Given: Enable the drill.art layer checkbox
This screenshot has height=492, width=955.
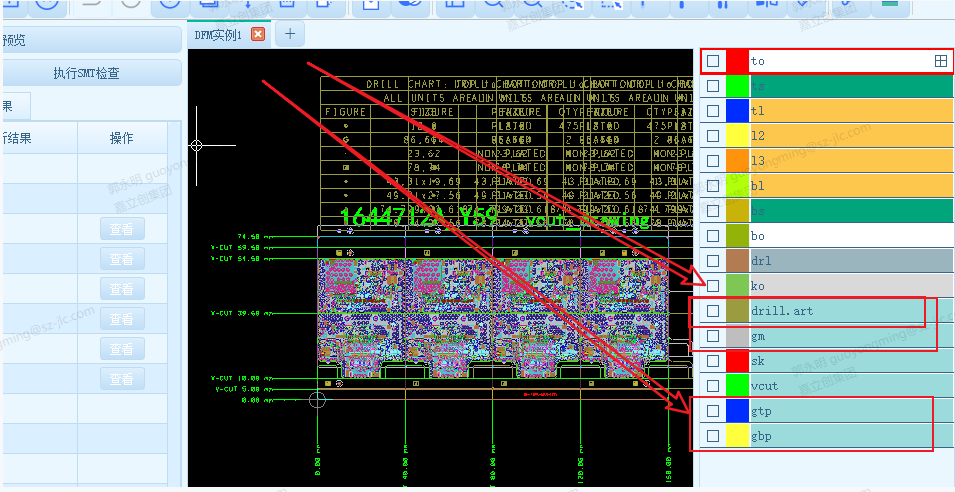Looking at the screenshot, I should tap(713, 311).
